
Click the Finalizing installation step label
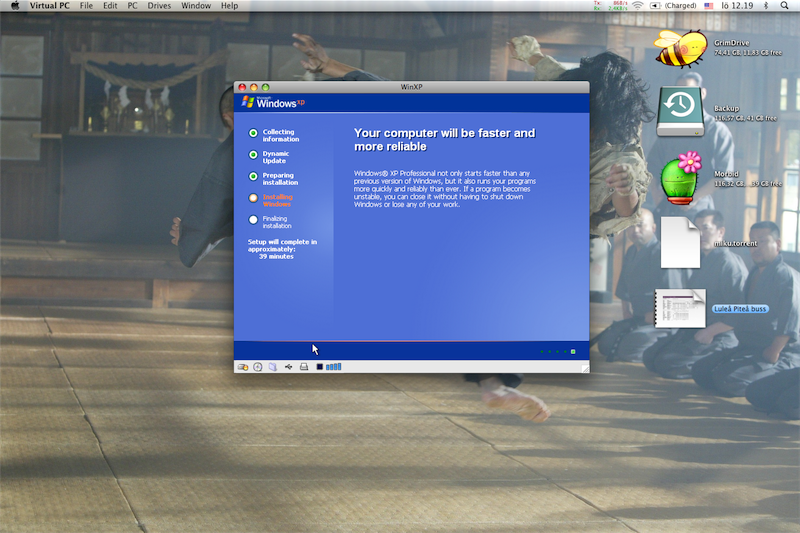point(277,222)
